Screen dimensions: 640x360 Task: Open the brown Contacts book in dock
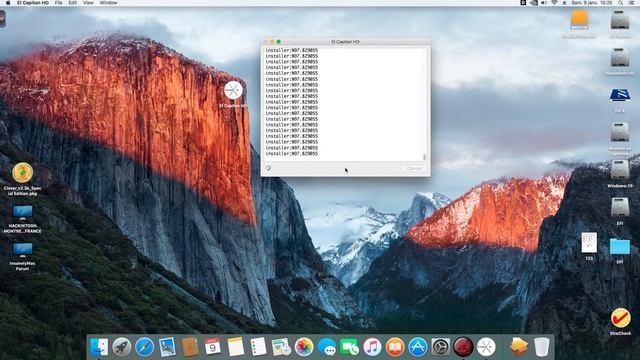pyautogui.click(x=190, y=347)
